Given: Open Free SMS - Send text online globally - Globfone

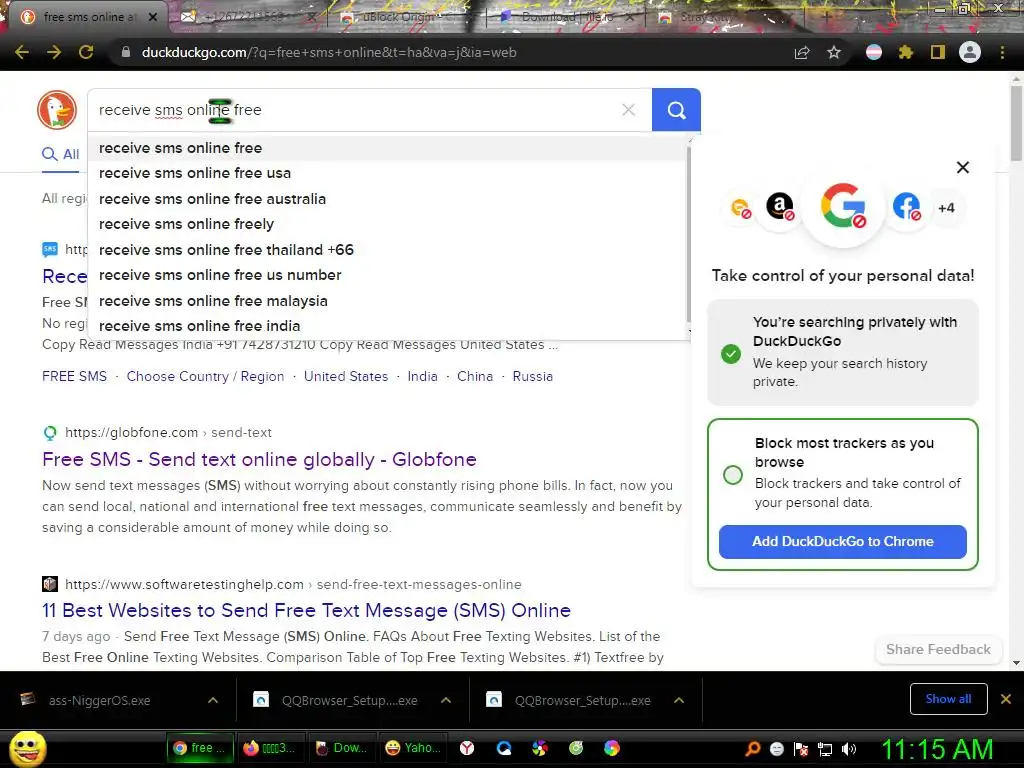Looking at the screenshot, I should (x=259, y=459).
